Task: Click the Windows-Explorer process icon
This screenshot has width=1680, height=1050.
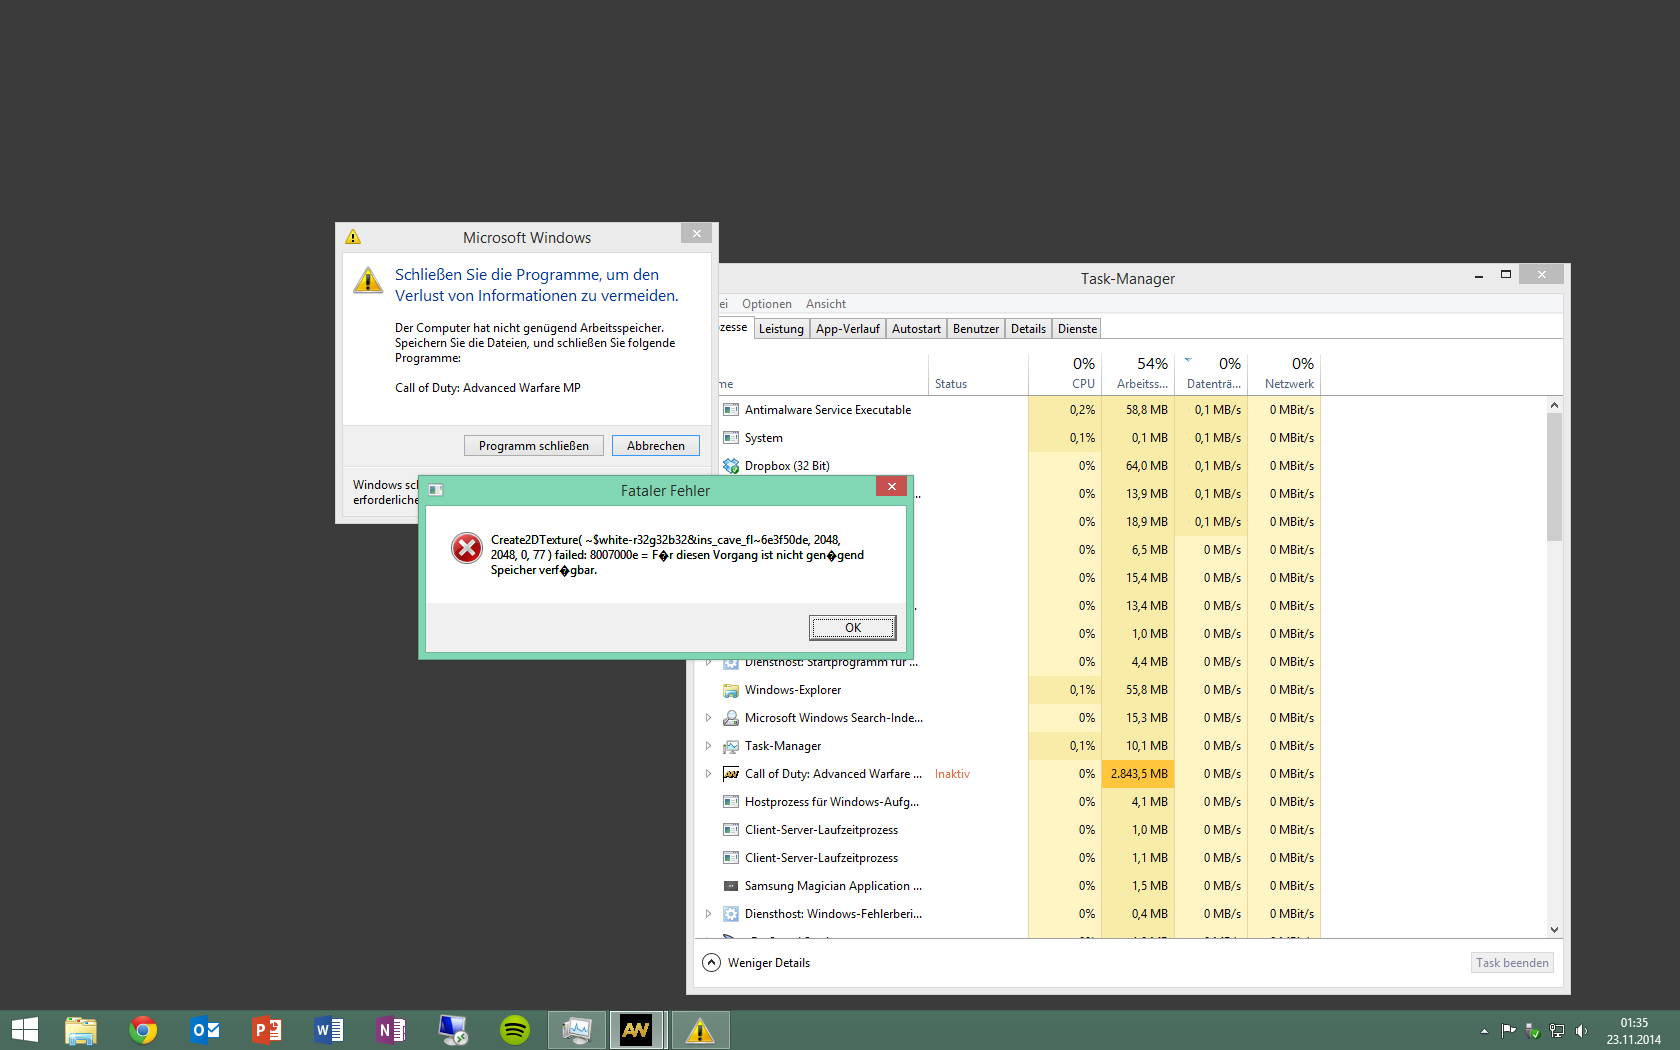Action: (731, 690)
